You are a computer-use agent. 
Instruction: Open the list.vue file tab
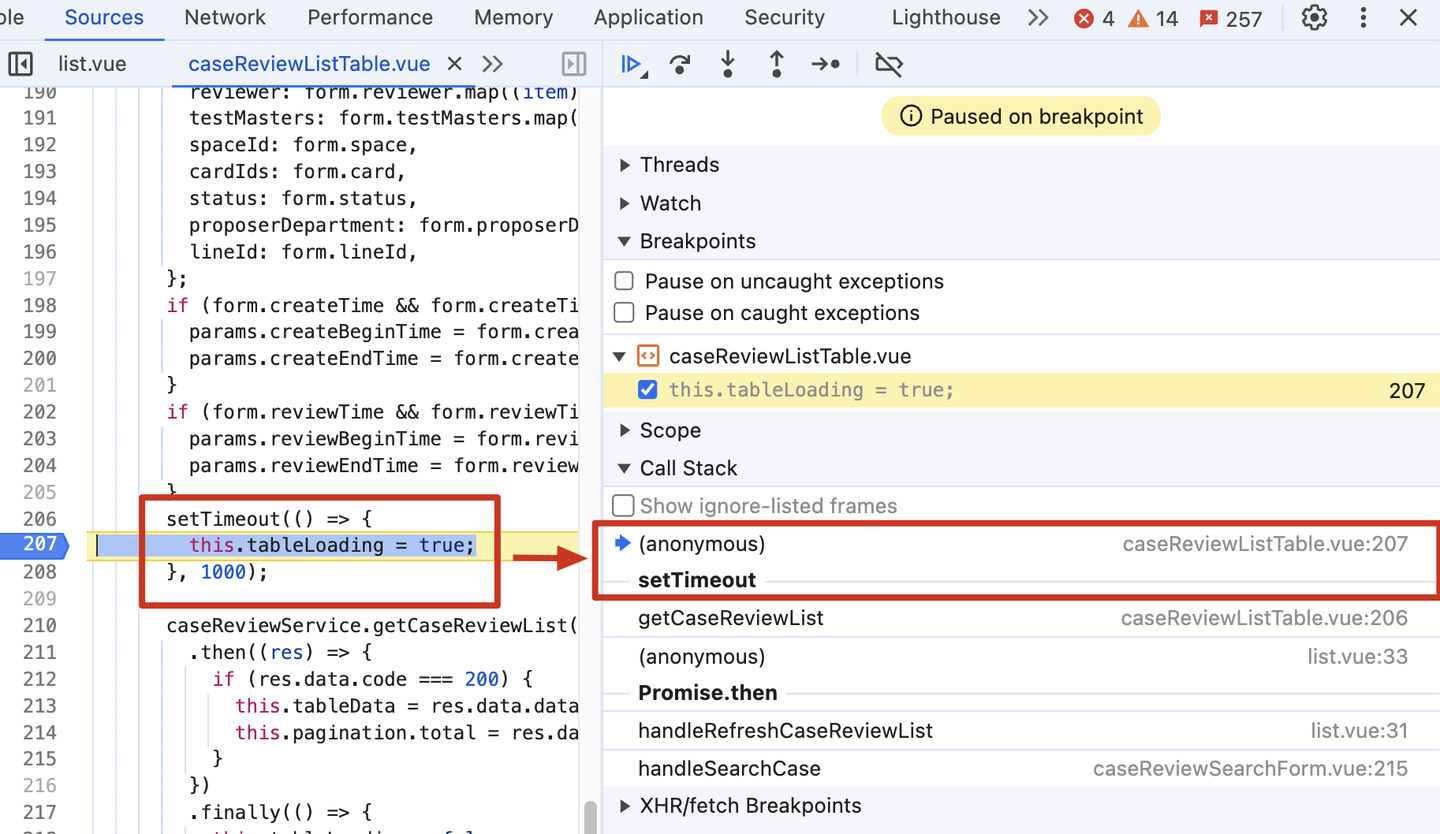pos(92,64)
